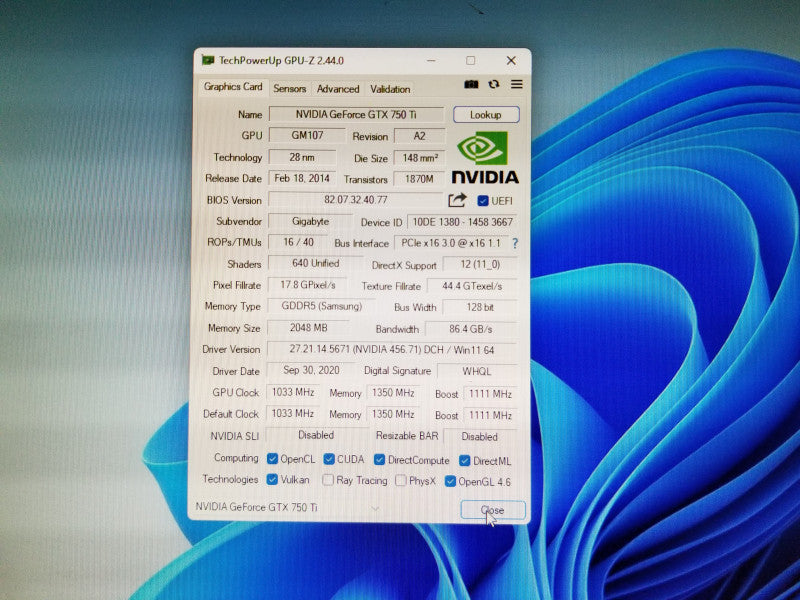Click the Lookup button
The image size is (800, 600).
pyautogui.click(x=486, y=115)
